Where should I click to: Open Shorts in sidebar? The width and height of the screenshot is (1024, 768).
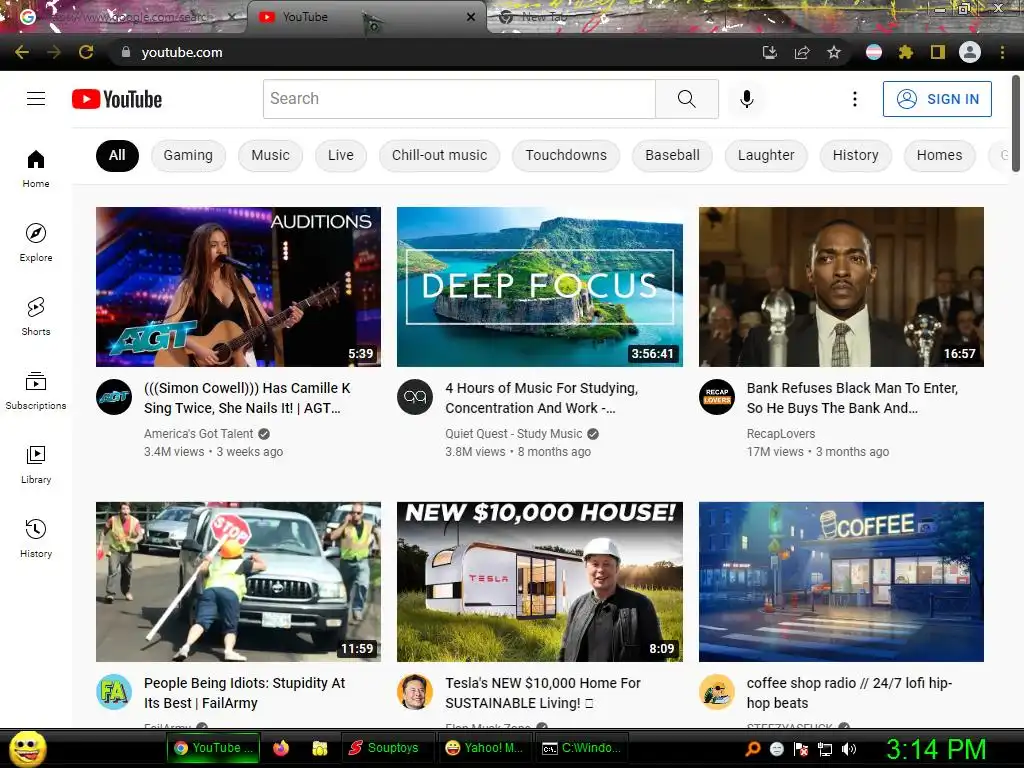[x=36, y=316]
